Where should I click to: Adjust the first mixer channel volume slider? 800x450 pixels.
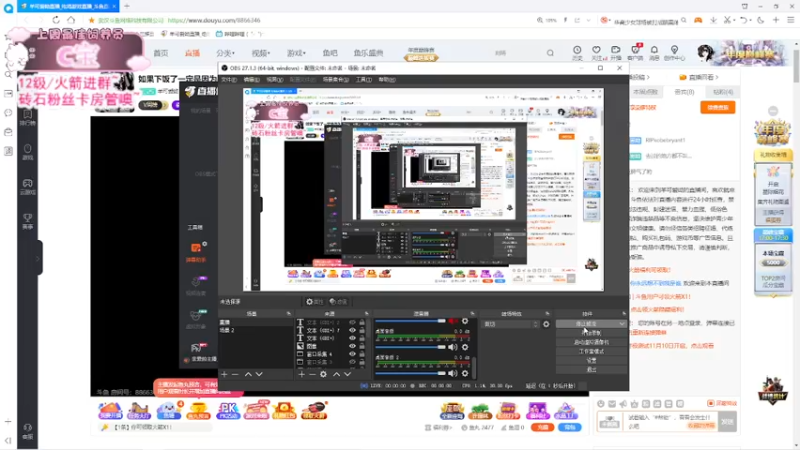point(410,321)
